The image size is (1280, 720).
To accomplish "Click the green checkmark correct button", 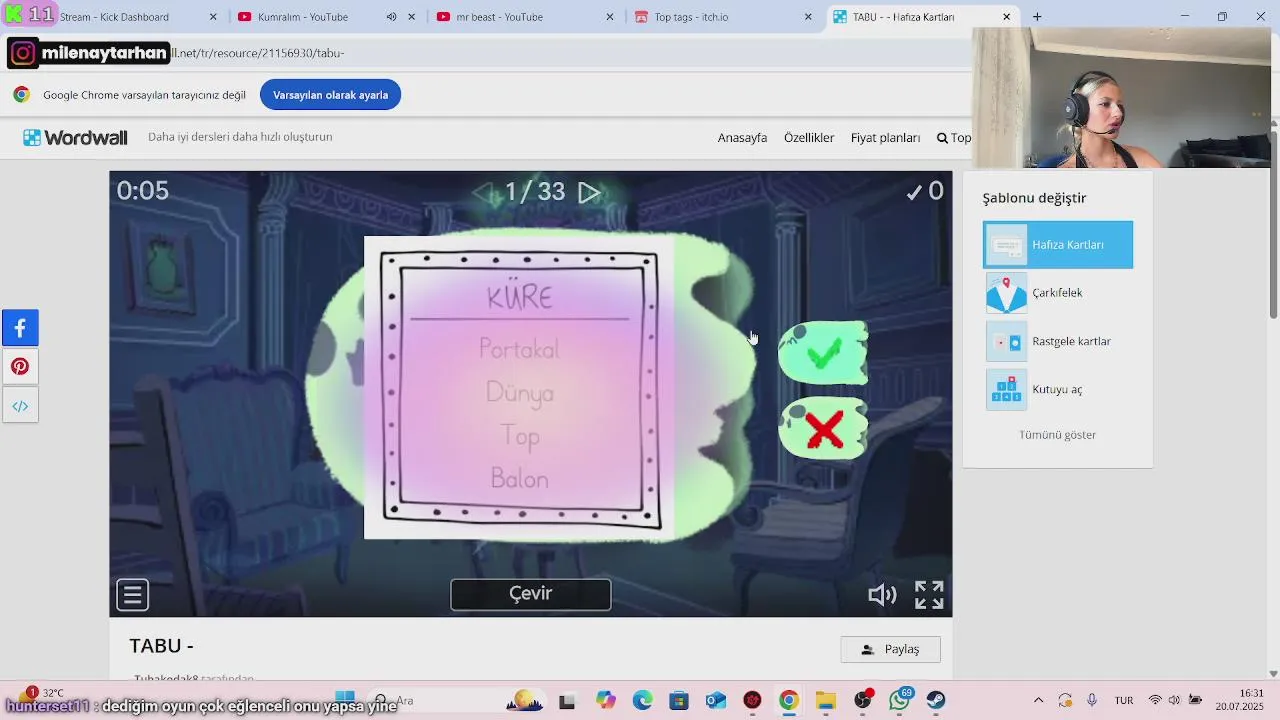I will tap(823, 352).
